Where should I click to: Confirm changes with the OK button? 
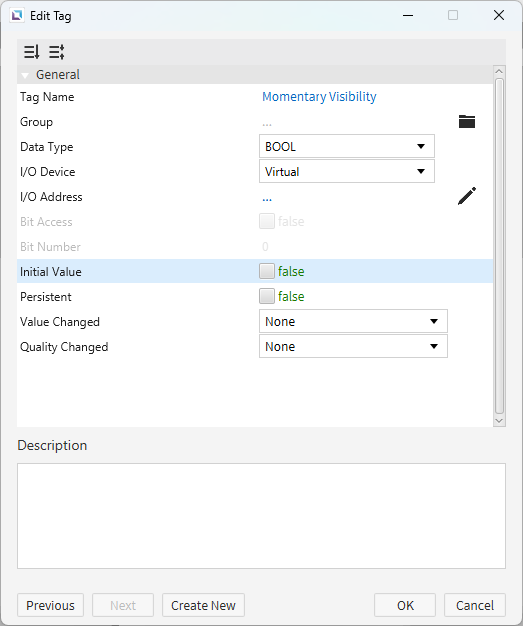tap(405, 605)
